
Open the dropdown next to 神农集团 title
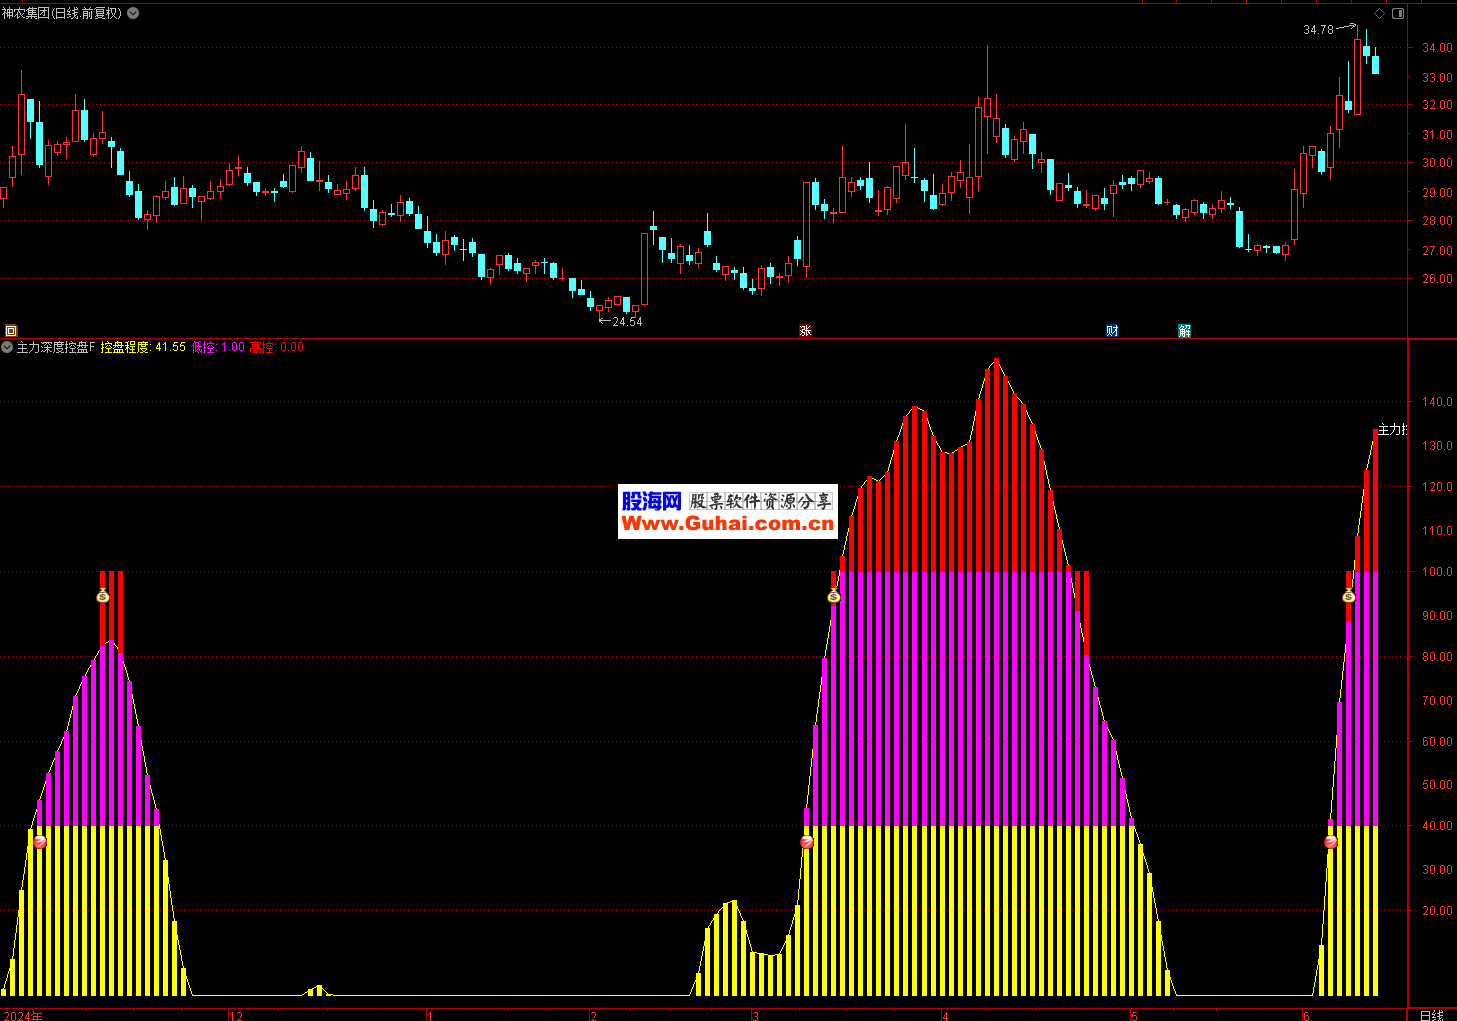click(x=133, y=13)
